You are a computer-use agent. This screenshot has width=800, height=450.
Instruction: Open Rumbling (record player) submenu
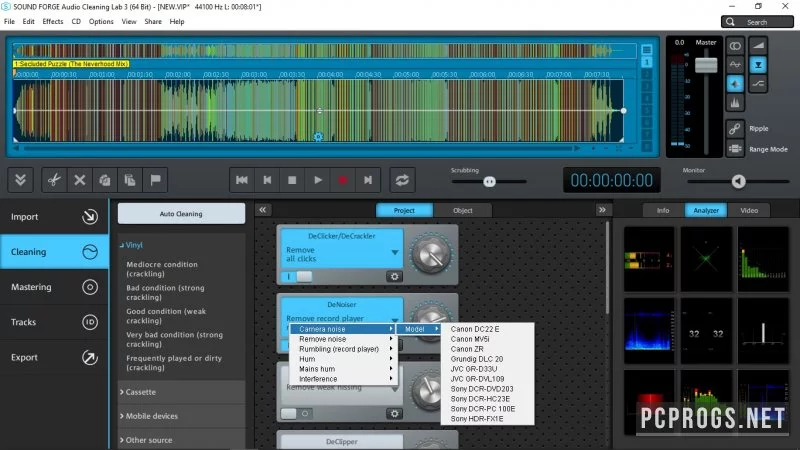click(x=343, y=349)
